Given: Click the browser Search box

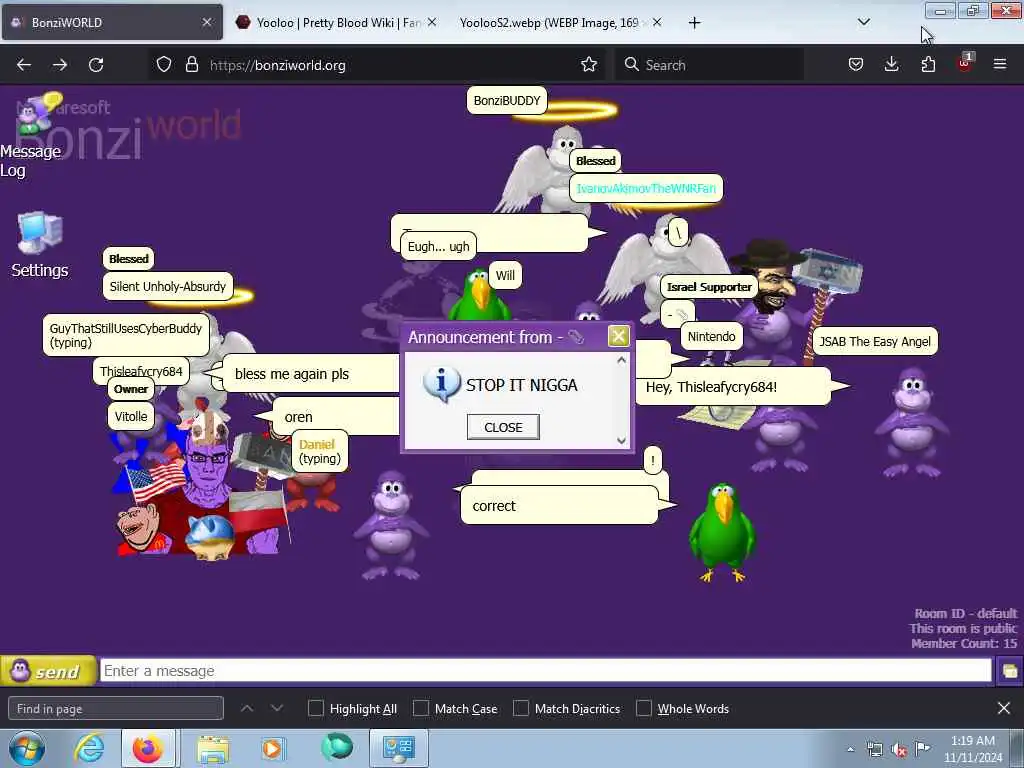Looking at the screenshot, I should (x=709, y=65).
